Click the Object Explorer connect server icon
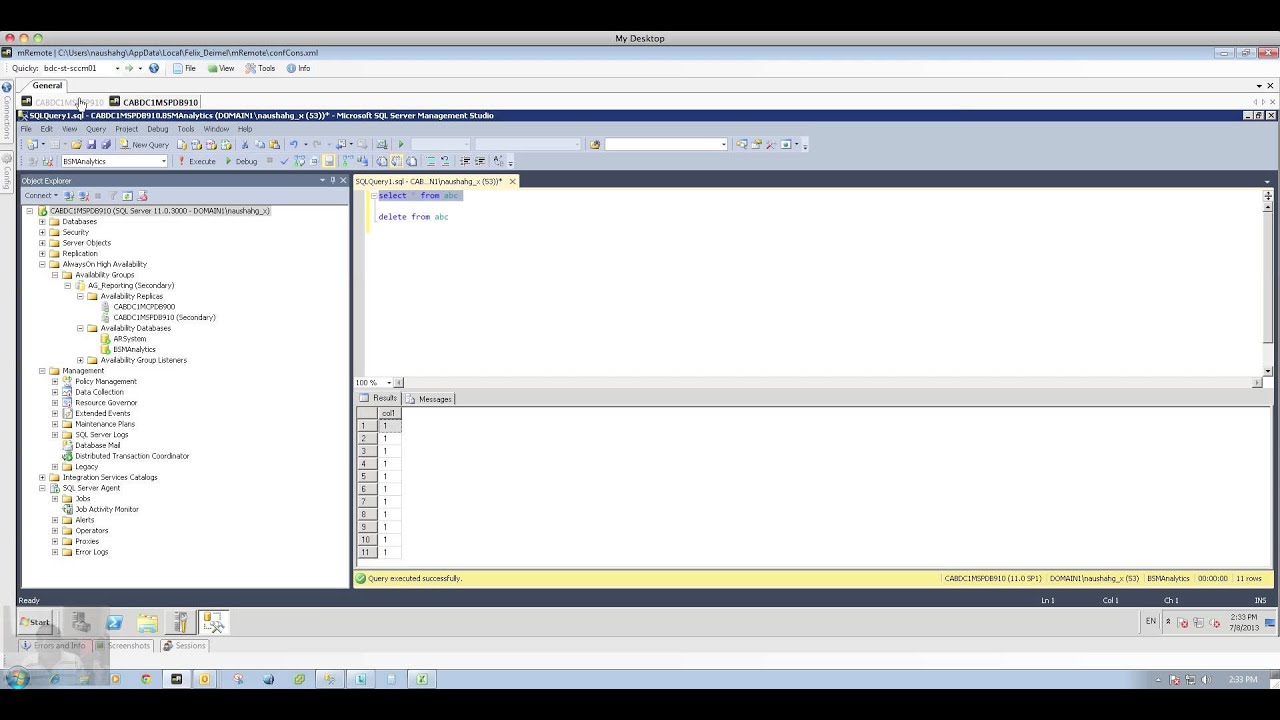This screenshot has width=1280, height=720. click(69, 195)
